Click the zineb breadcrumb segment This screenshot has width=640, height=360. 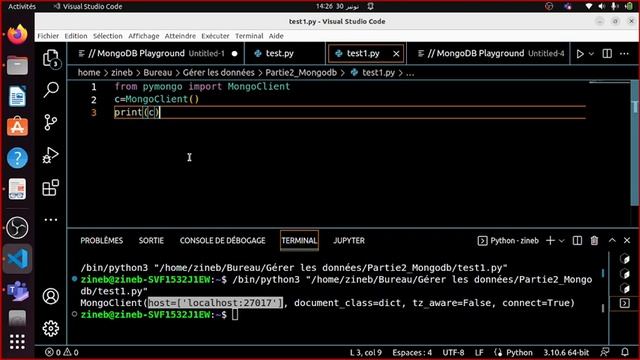click(122, 73)
